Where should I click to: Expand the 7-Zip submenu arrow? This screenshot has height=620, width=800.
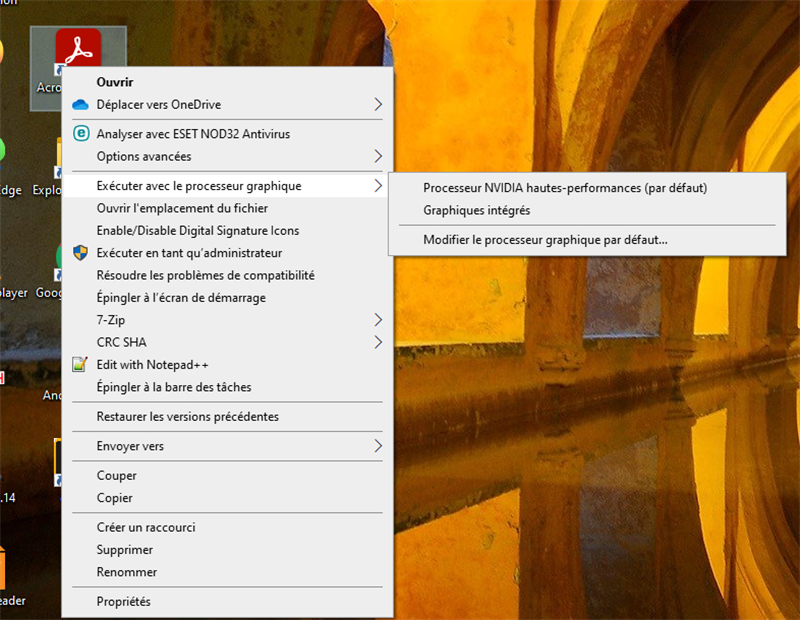[x=377, y=320]
